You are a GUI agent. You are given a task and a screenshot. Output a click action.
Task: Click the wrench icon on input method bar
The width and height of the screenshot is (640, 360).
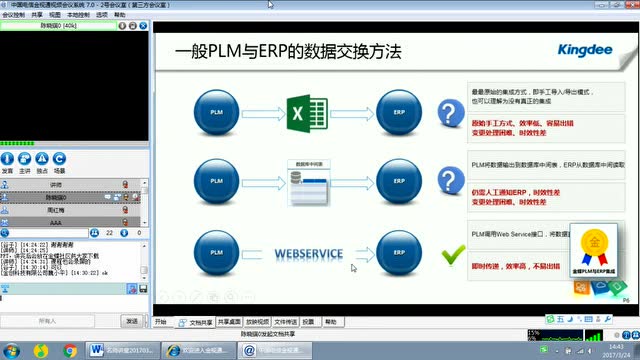608,319
